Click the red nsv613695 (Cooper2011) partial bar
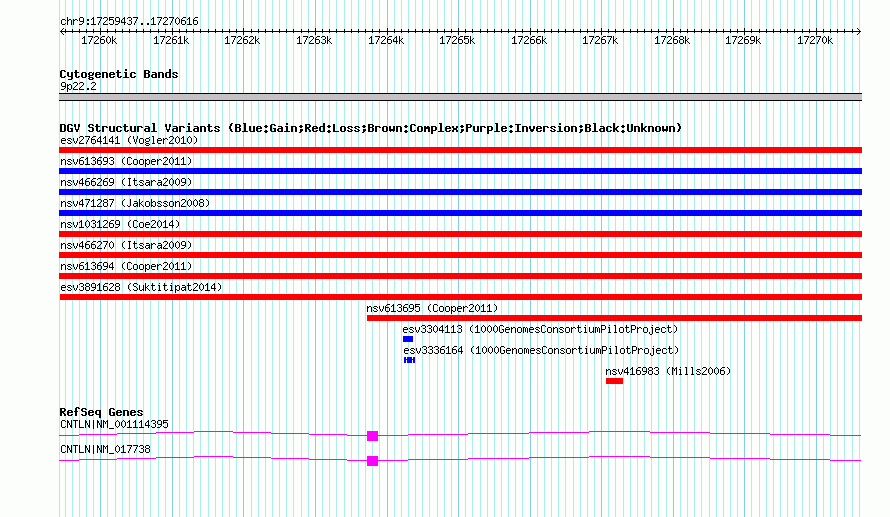This screenshot has height=517, width=890. click(x=614, y=318)
